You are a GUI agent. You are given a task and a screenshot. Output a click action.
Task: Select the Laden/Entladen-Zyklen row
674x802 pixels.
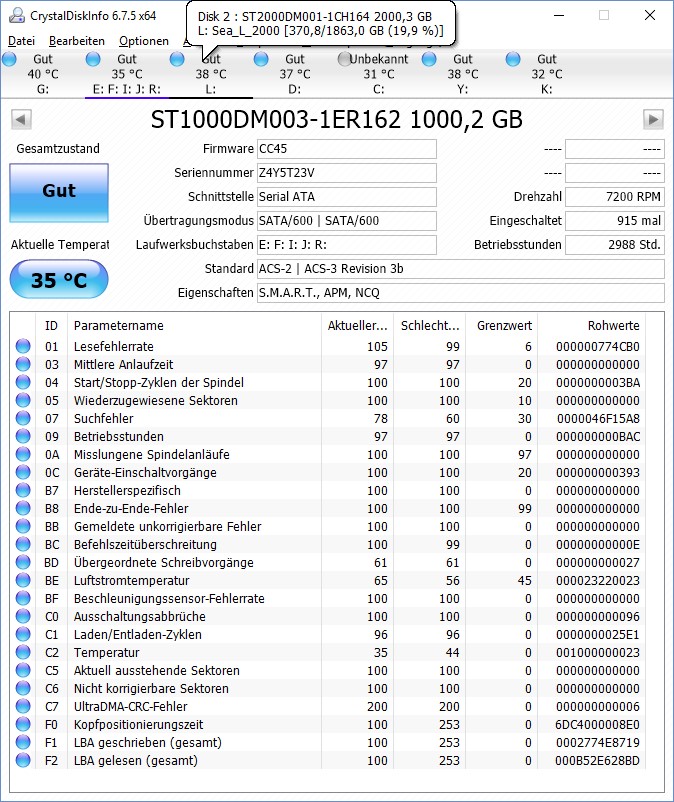(330, 634)
